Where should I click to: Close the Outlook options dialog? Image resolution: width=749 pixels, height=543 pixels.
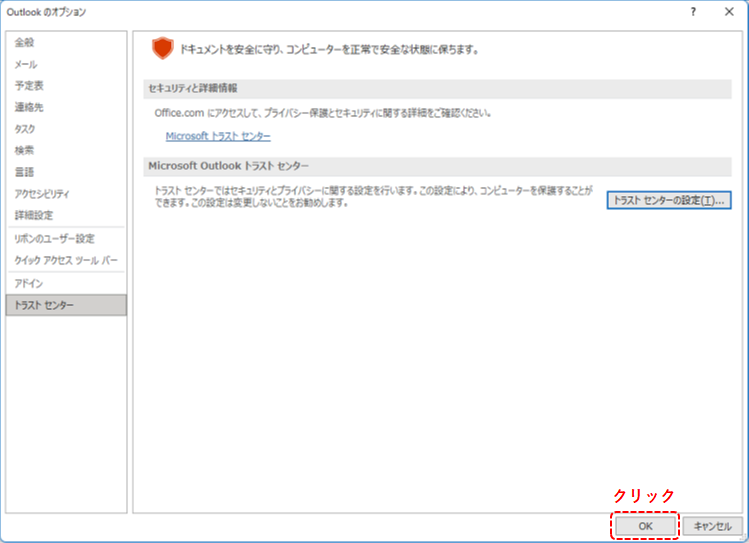click(x=729, y=12)
